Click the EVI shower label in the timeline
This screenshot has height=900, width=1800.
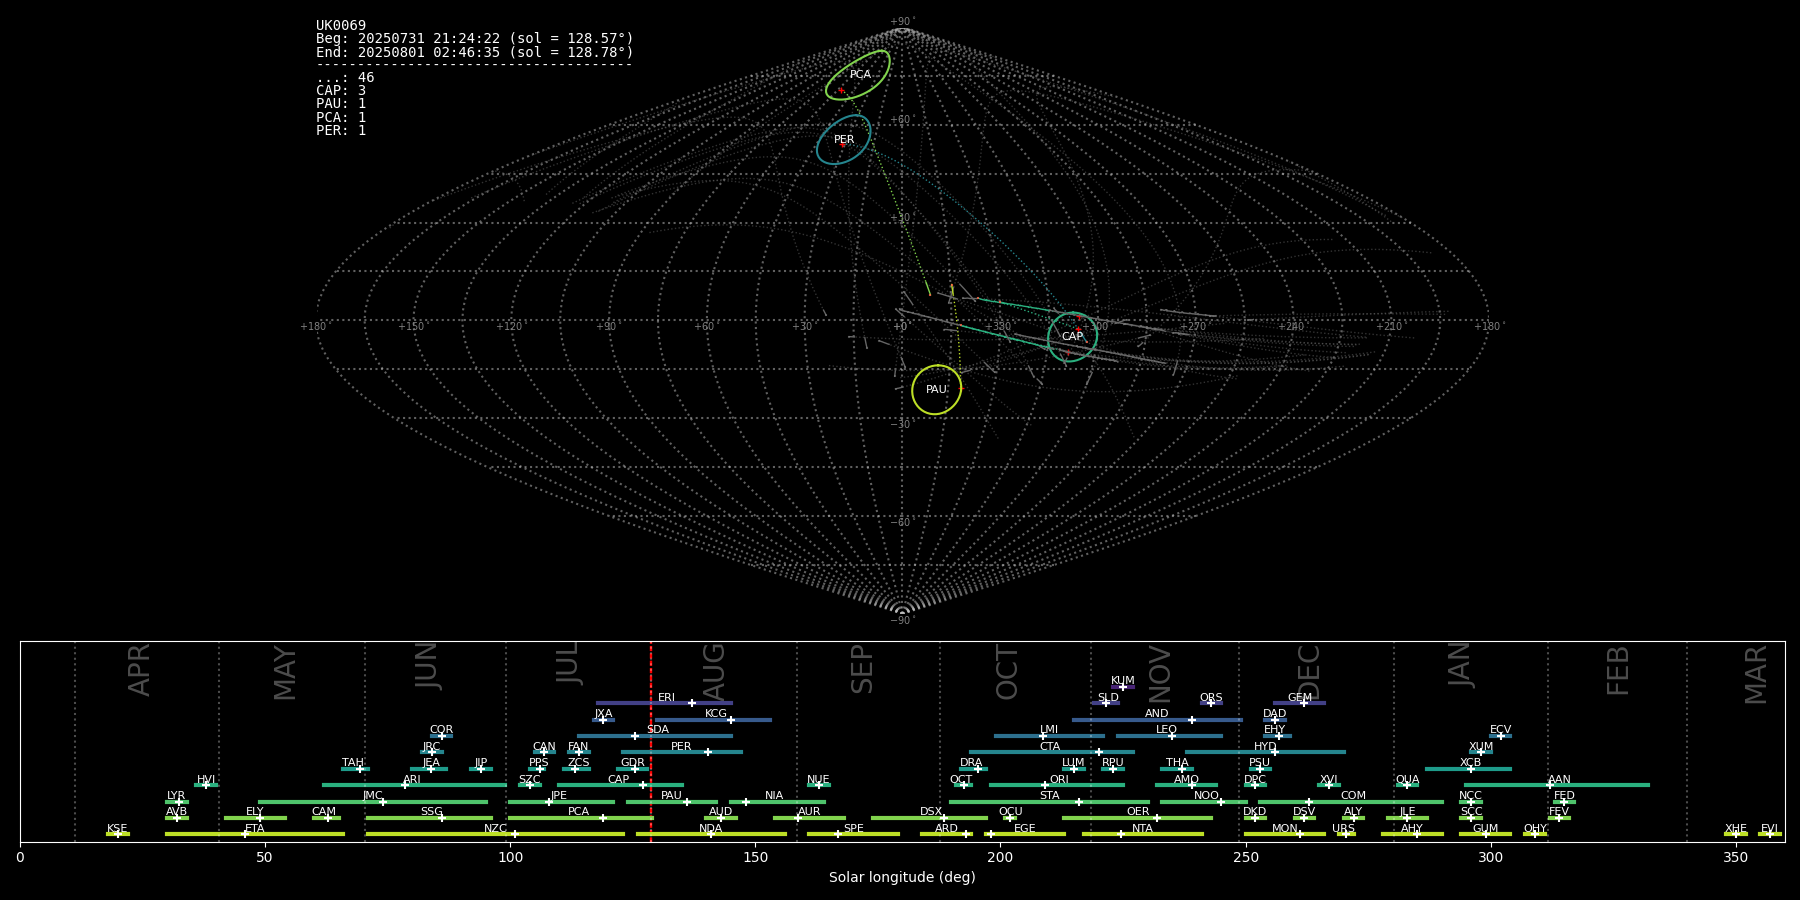1769,829
